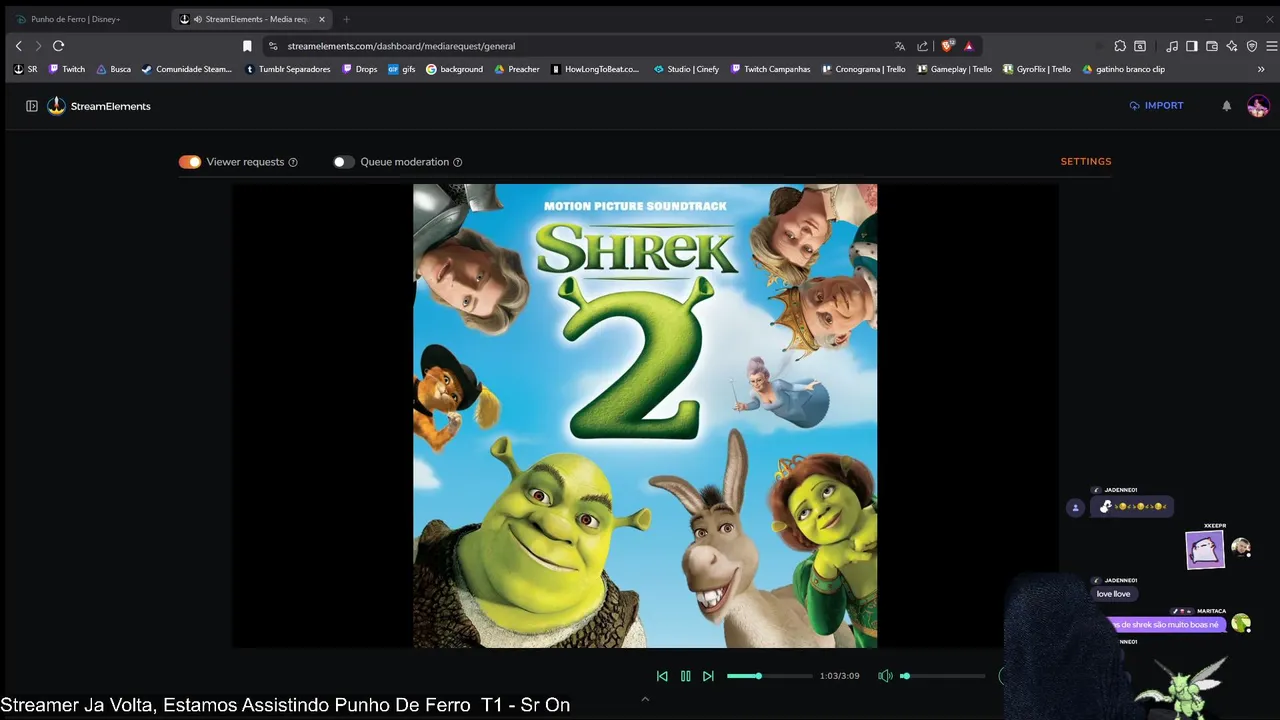Open the media control music note icon

pos(1172,46)
